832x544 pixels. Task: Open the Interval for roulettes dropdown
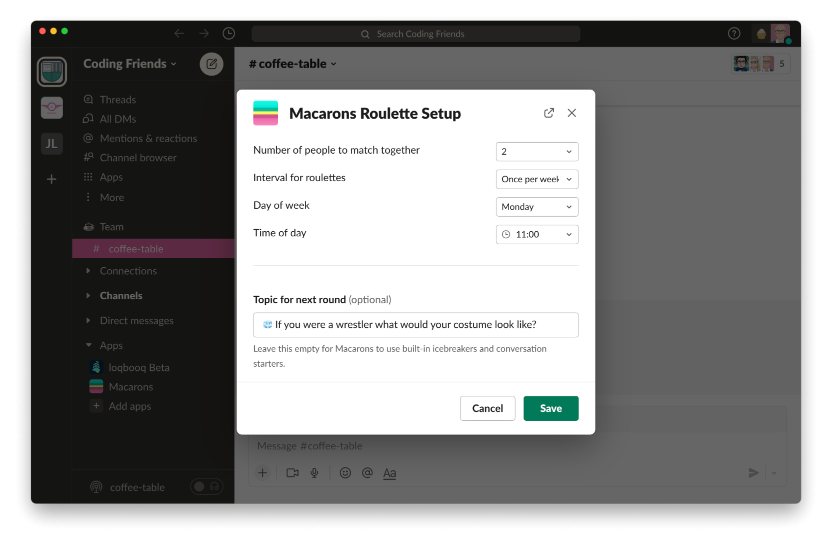(x=537, y=179)
